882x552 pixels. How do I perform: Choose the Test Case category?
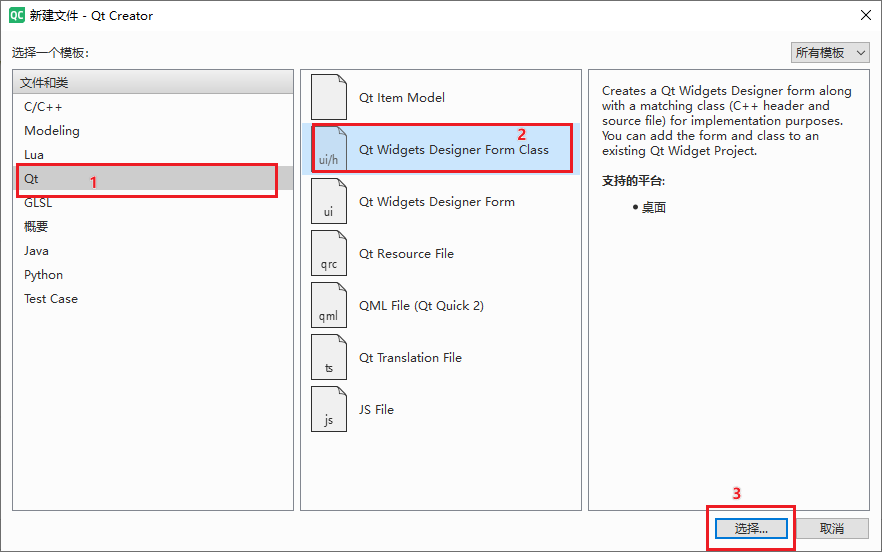pyautogui.click(x=153, y=299)
